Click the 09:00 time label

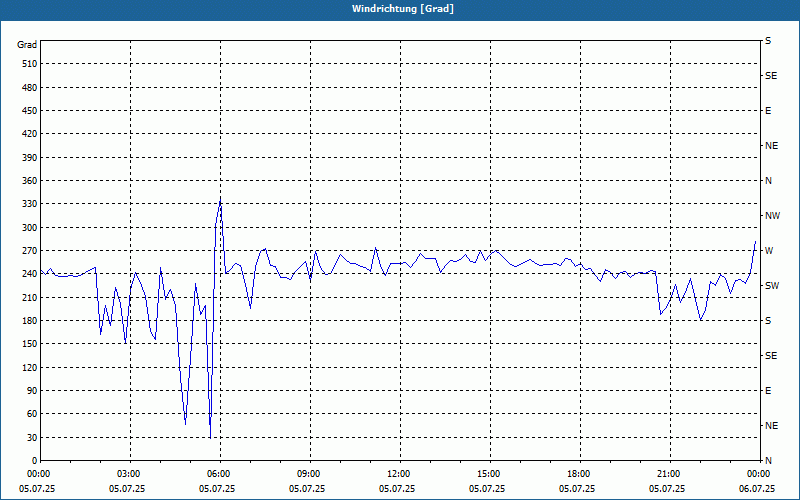tap(310, 474)
